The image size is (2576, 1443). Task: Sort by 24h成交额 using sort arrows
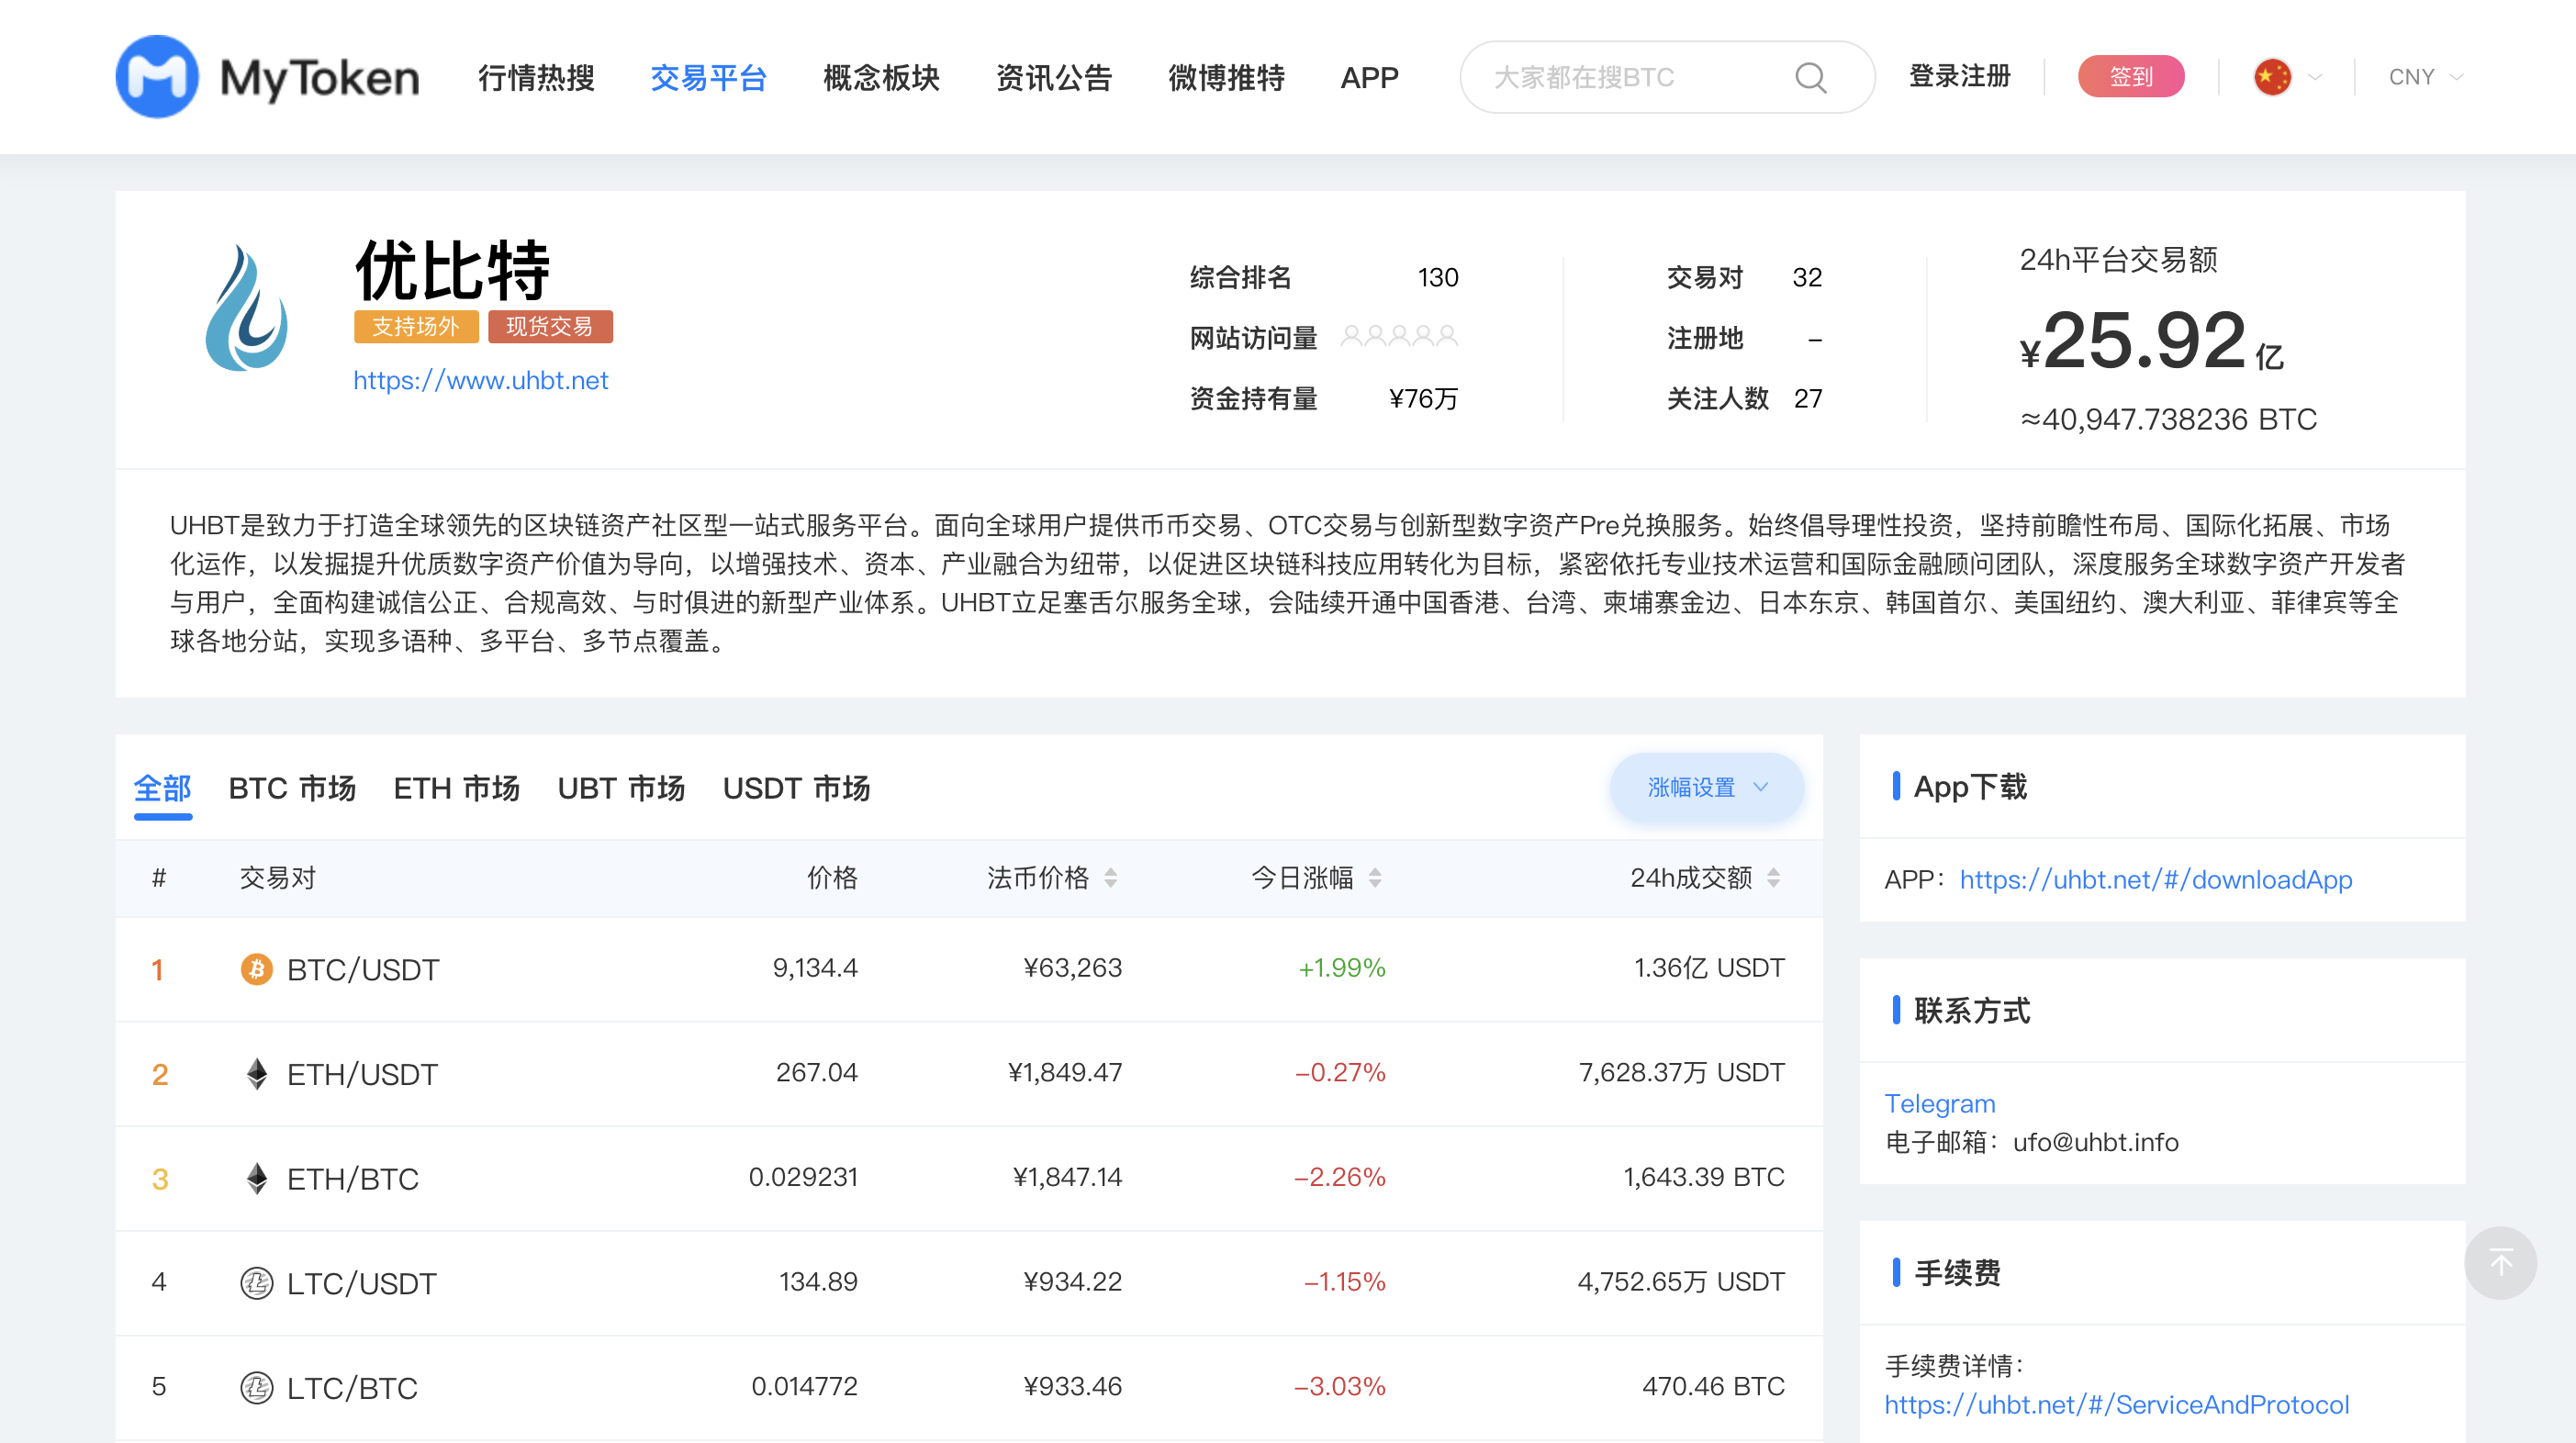click(x=1774, y=878)
